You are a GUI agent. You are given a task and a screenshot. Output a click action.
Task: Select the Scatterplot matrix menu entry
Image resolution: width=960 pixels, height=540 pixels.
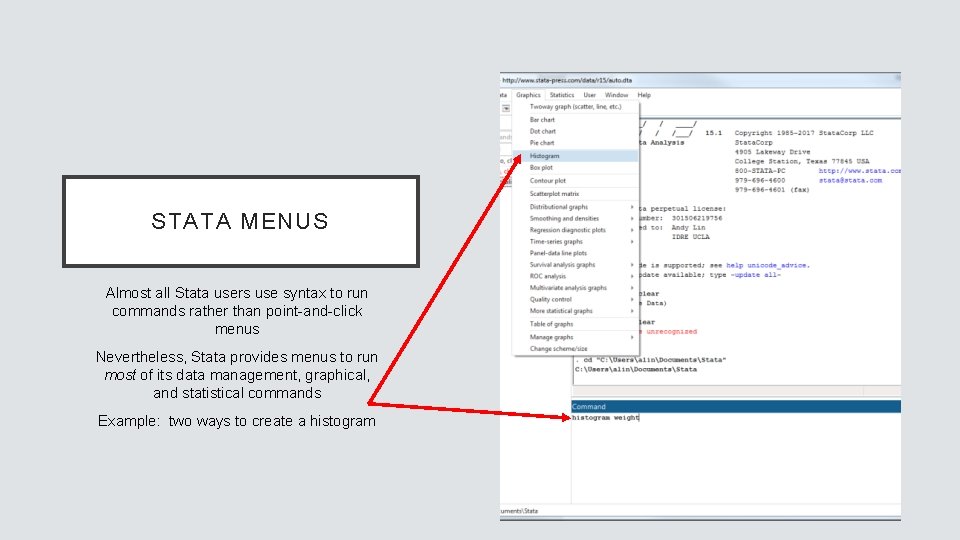[575, 193]
